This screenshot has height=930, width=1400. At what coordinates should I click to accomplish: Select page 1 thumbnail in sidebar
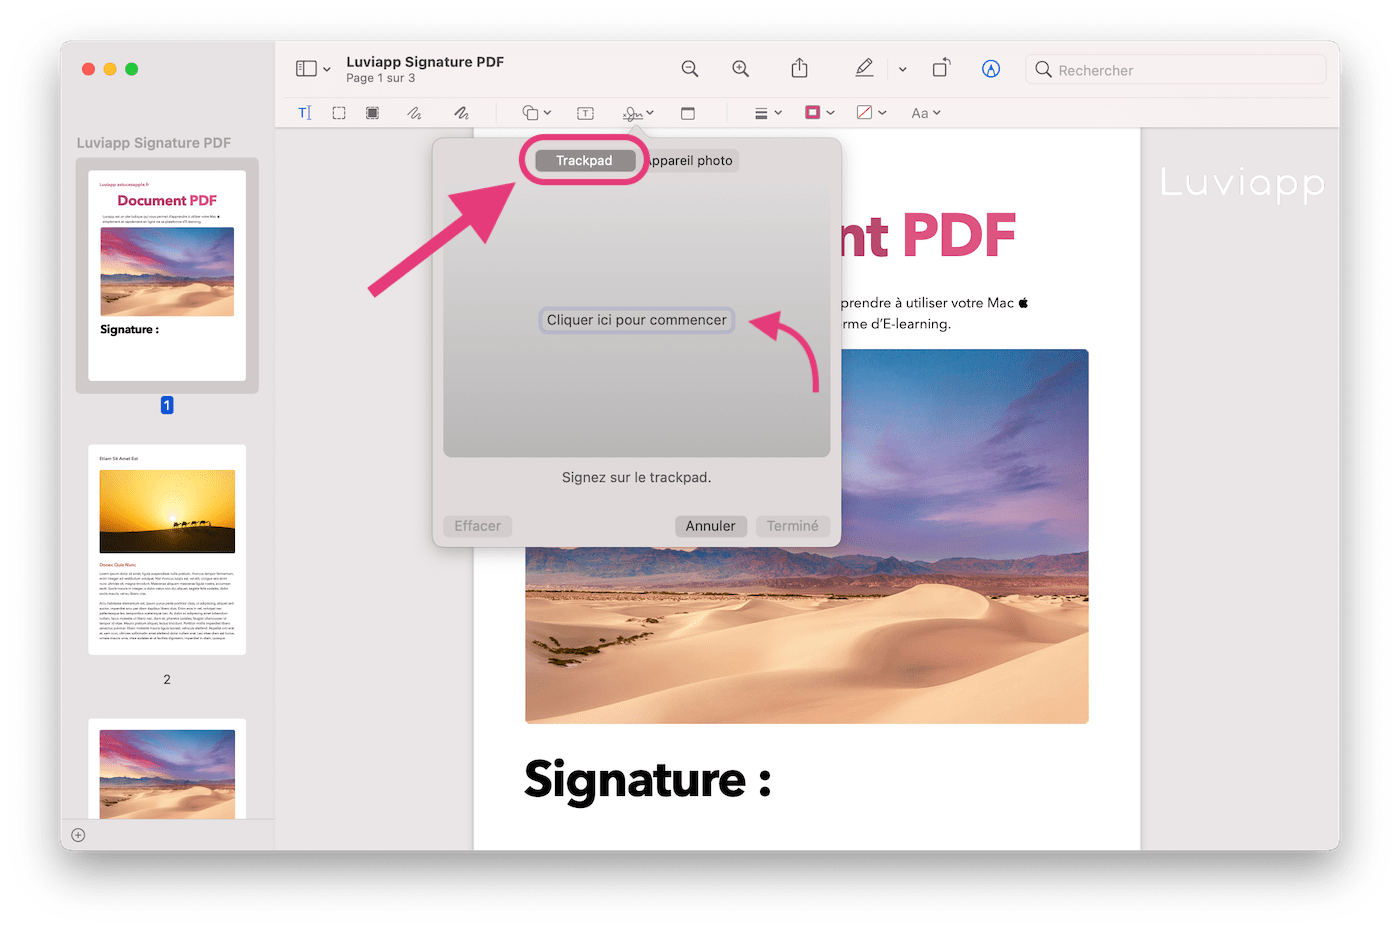[x=167, y=275]
